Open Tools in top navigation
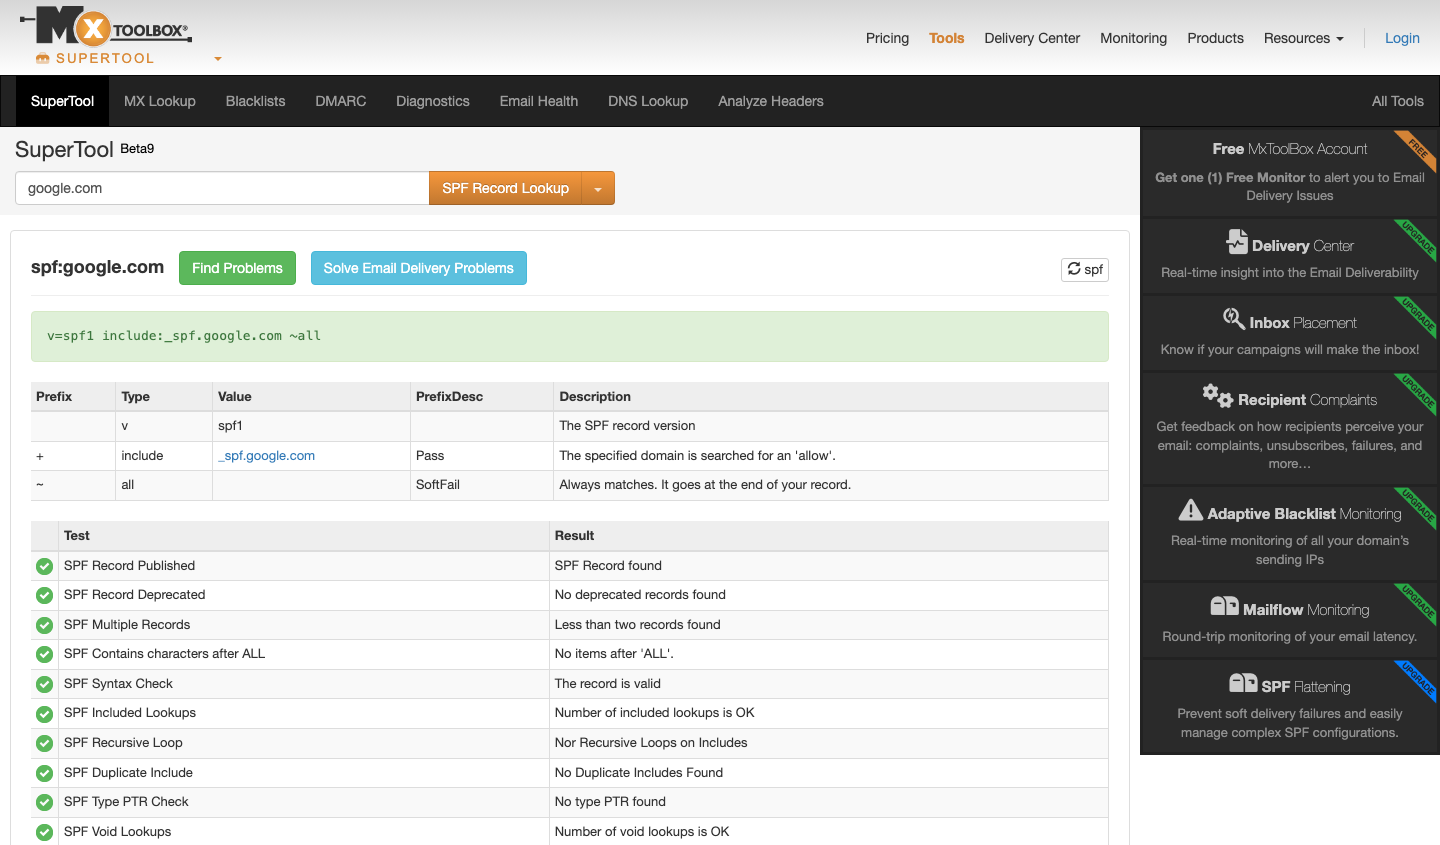 click(x=946, y=38)
